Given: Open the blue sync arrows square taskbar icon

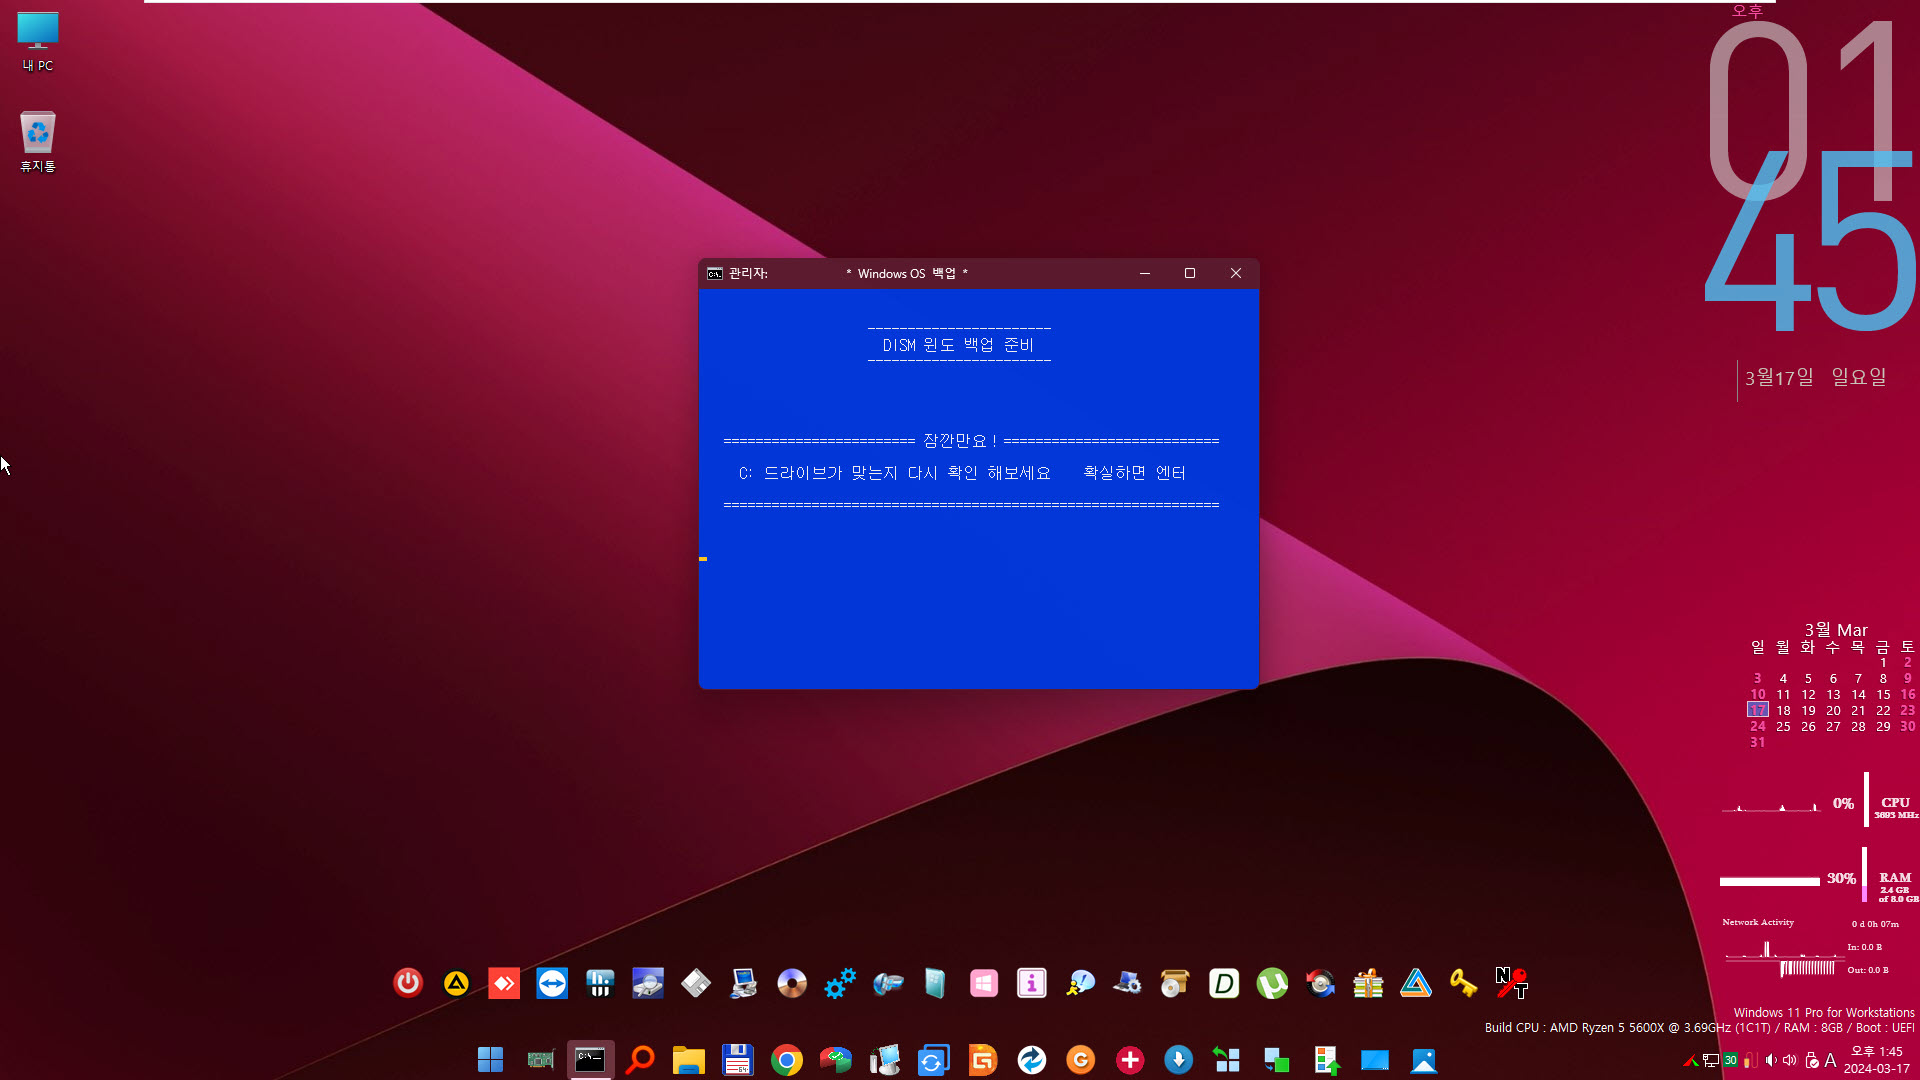Looking at the screenshot, I should (934, 1060).
